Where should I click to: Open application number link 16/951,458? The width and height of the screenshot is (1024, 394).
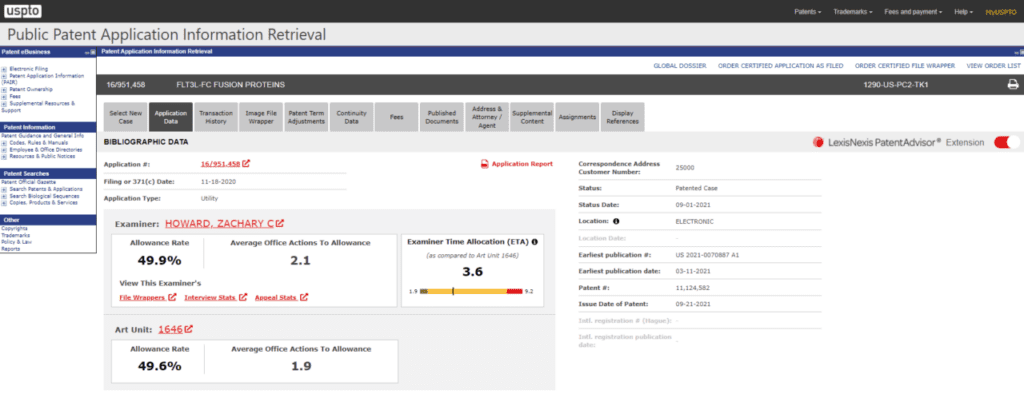221,164
